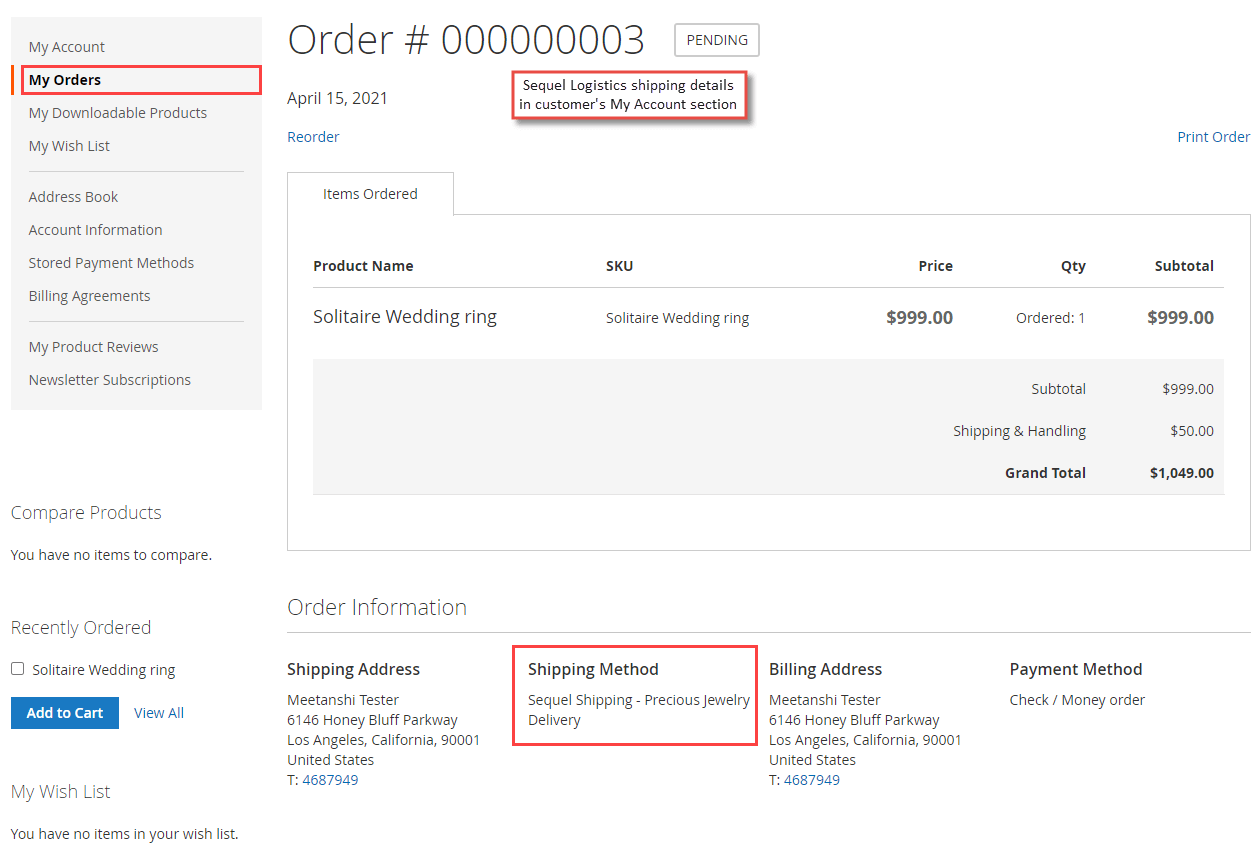
Task: Go to My Downloadable Products
Action: tap(117, 112)
